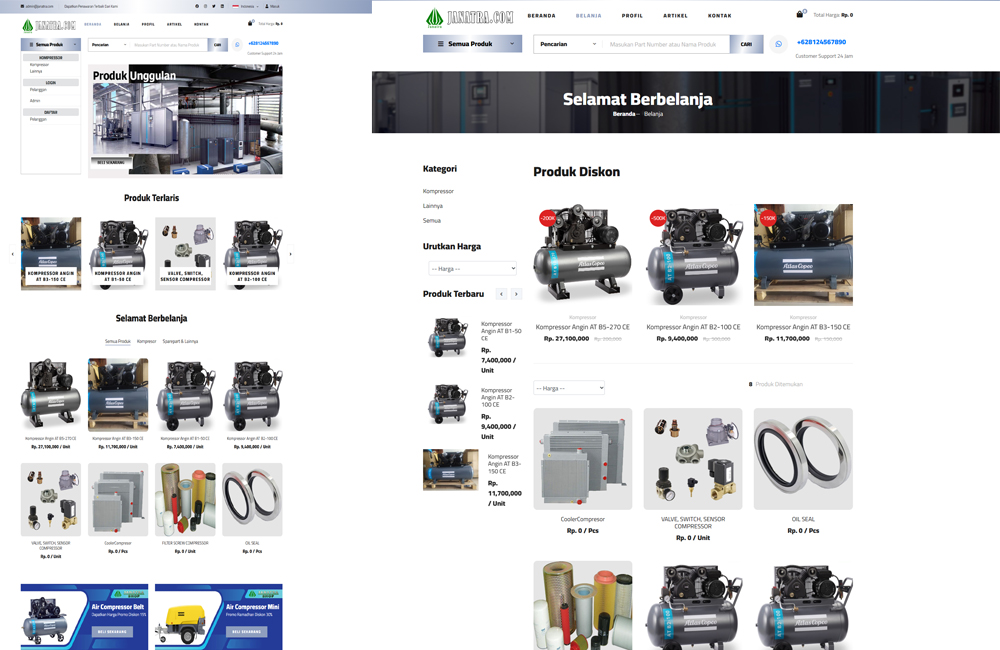Select ARTIKEL menu on right shop page
The height and width of the screenshot is (650, 1000).
click(x=675, y=15)
